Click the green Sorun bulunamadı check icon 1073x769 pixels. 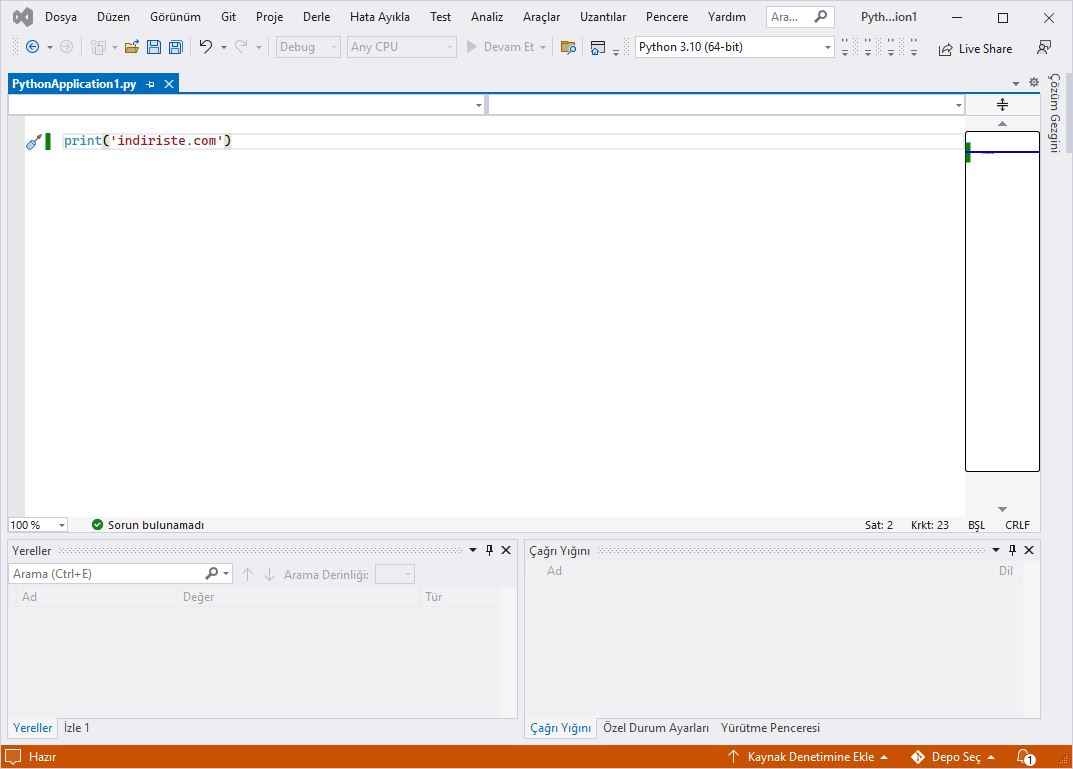[x=97, y=525]
